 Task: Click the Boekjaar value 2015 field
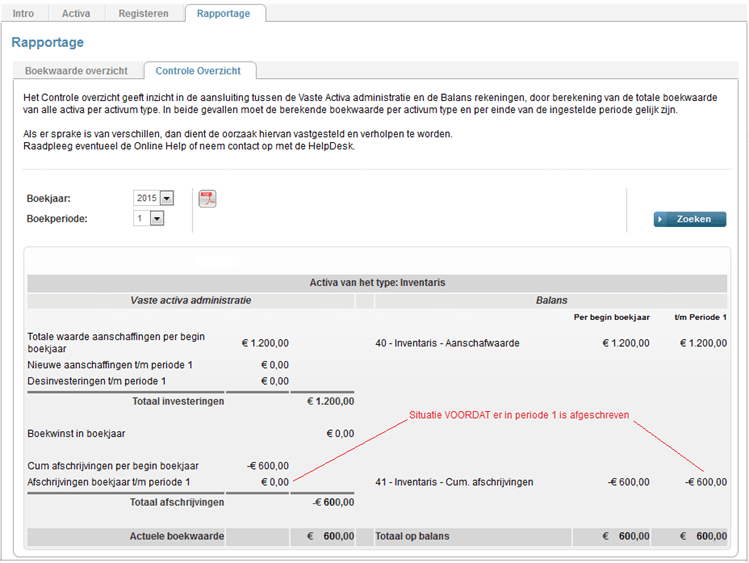click(147, 198)
